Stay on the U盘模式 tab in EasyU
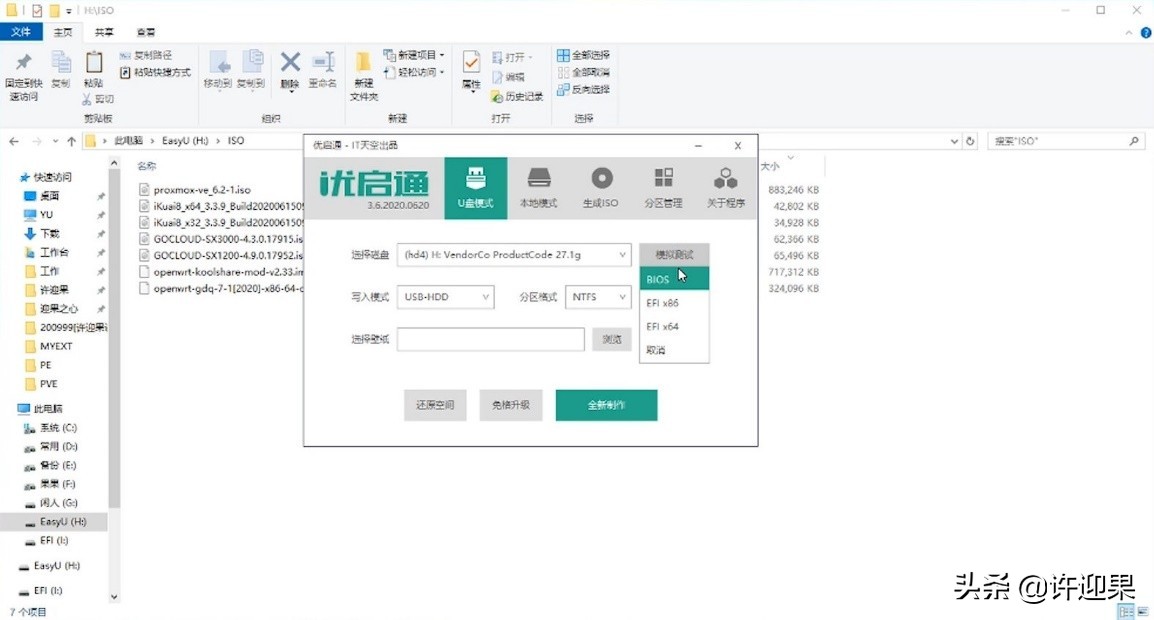Image resolution: width=1154 pixels, height=620 pixels. [x=478, y=187]
